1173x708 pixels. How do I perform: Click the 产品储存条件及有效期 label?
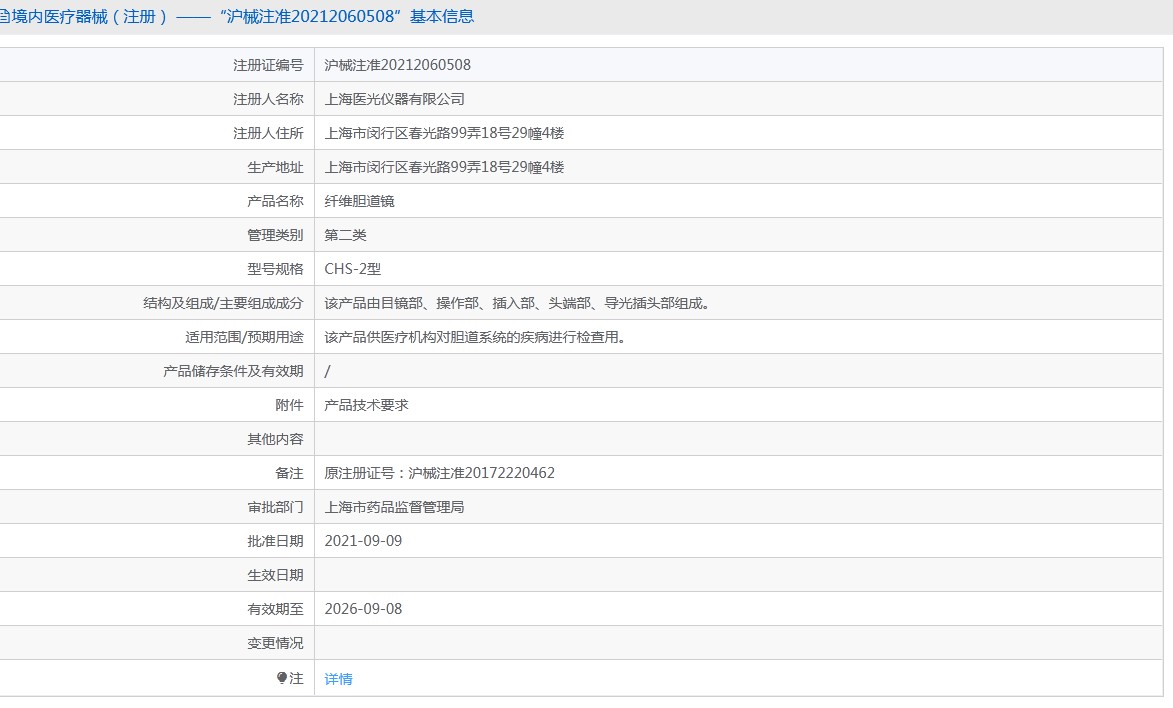click(233, 371)
